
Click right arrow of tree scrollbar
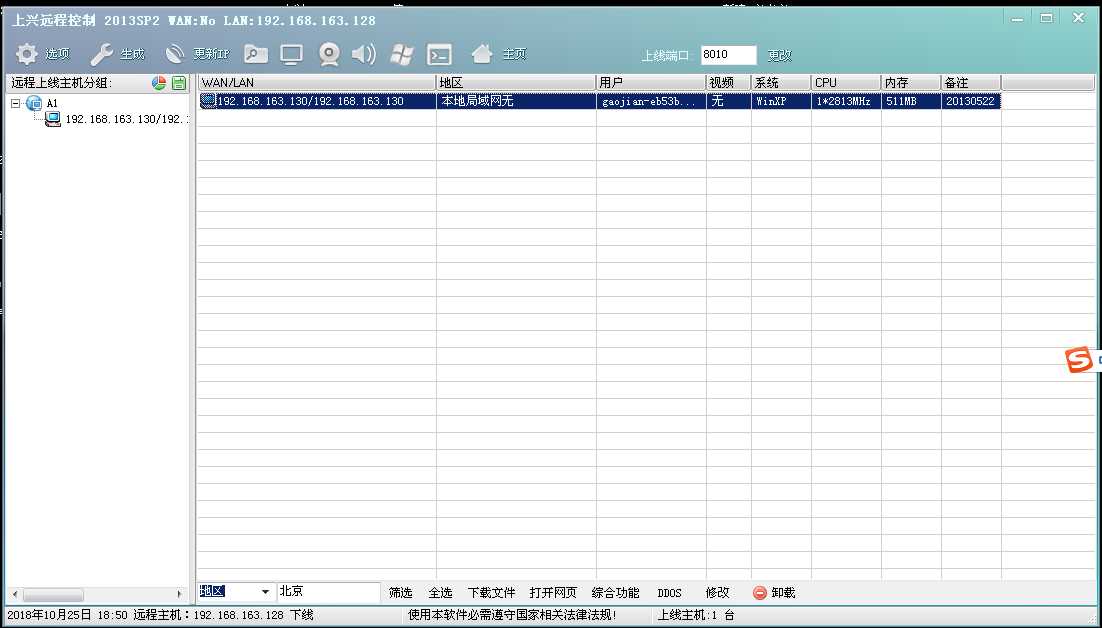(180, 594)
